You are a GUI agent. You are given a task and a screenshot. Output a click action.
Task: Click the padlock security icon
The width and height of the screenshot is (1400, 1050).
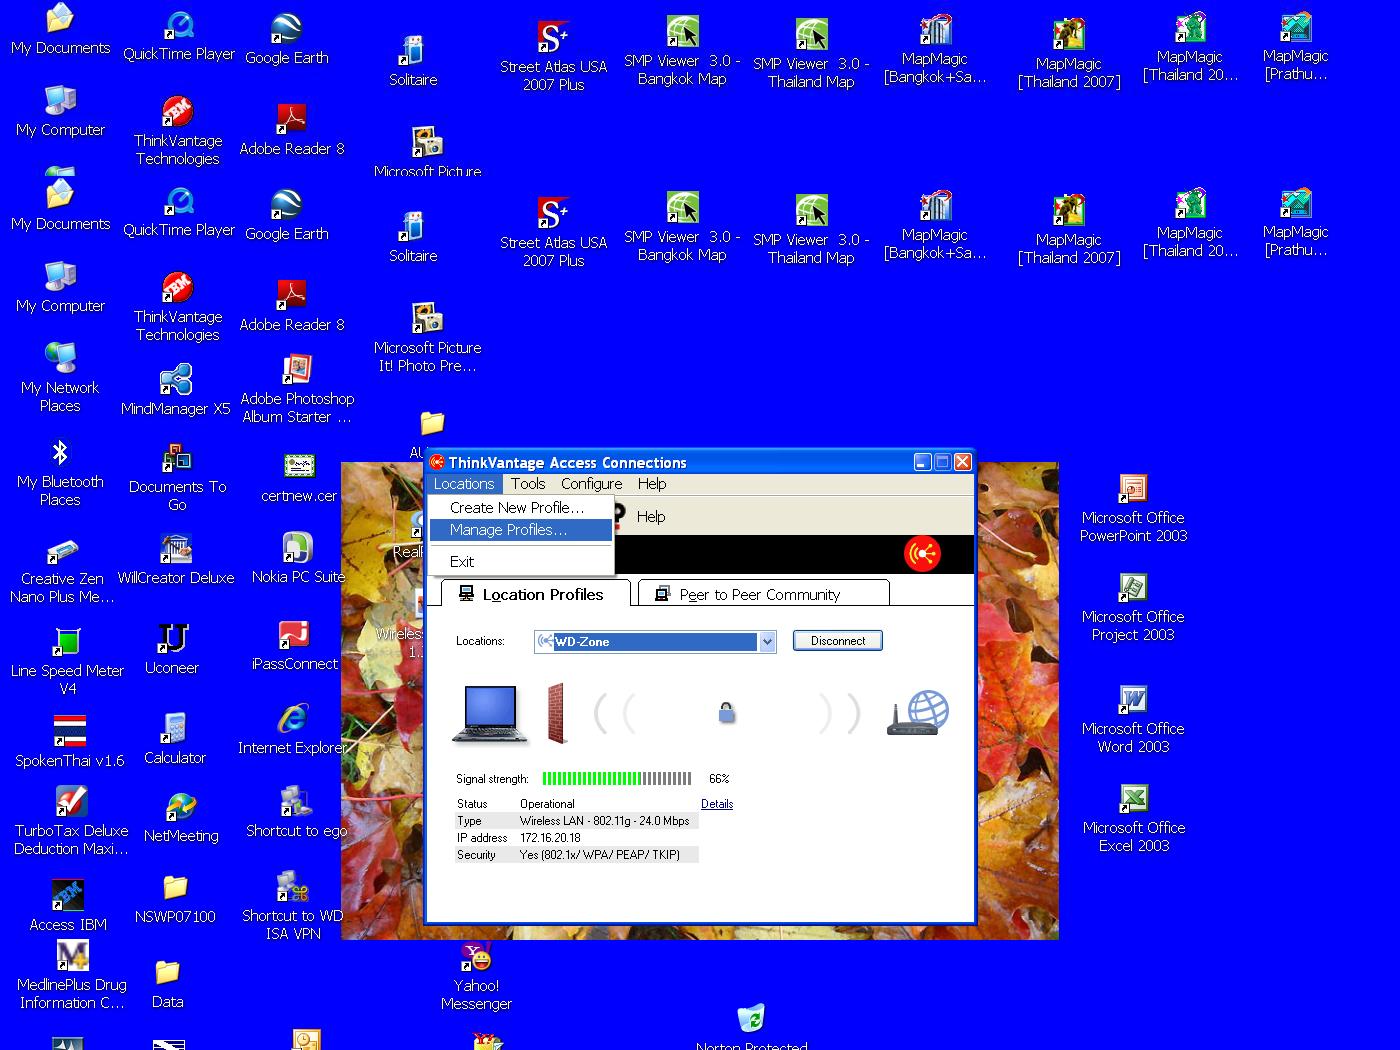pyautogui.click(x=727, y=712)
